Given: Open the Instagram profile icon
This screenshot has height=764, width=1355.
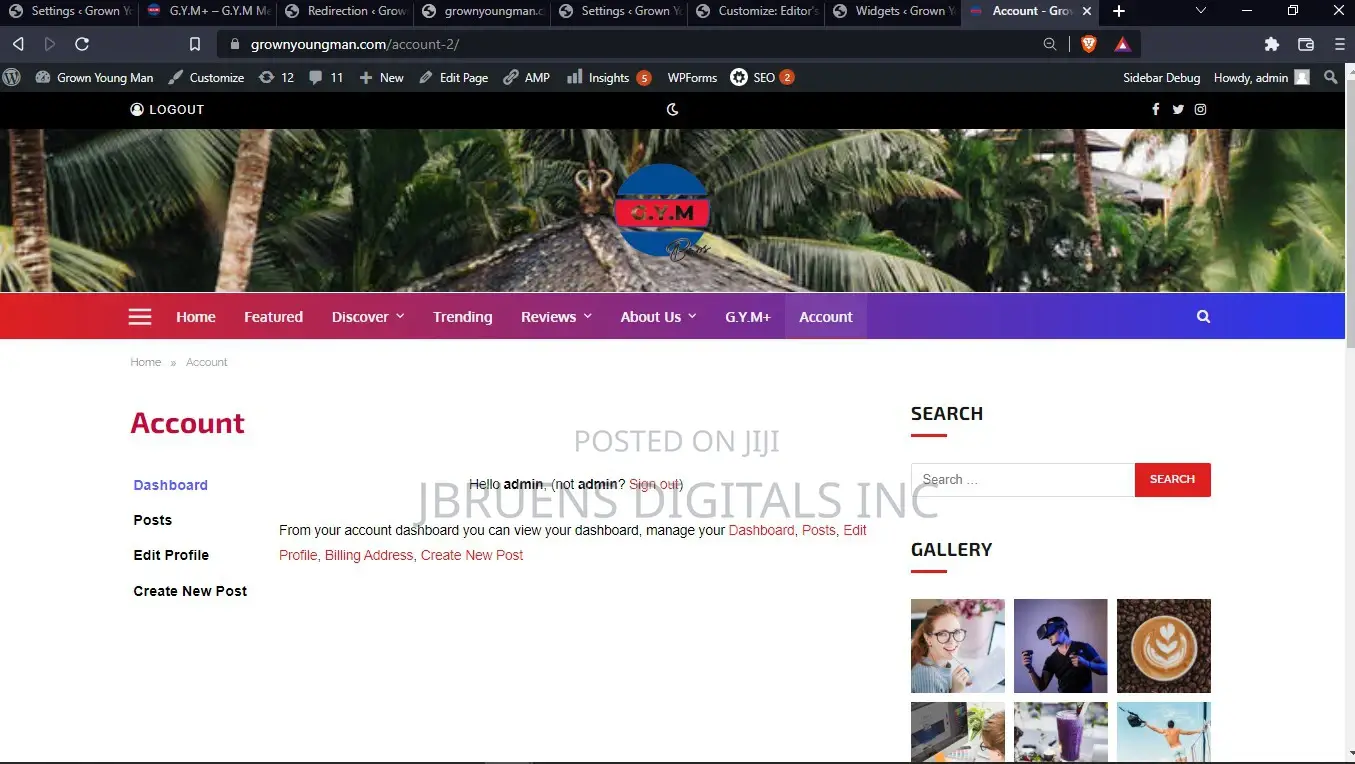Looking at the screenshot, I should [x=1200, y=109].
